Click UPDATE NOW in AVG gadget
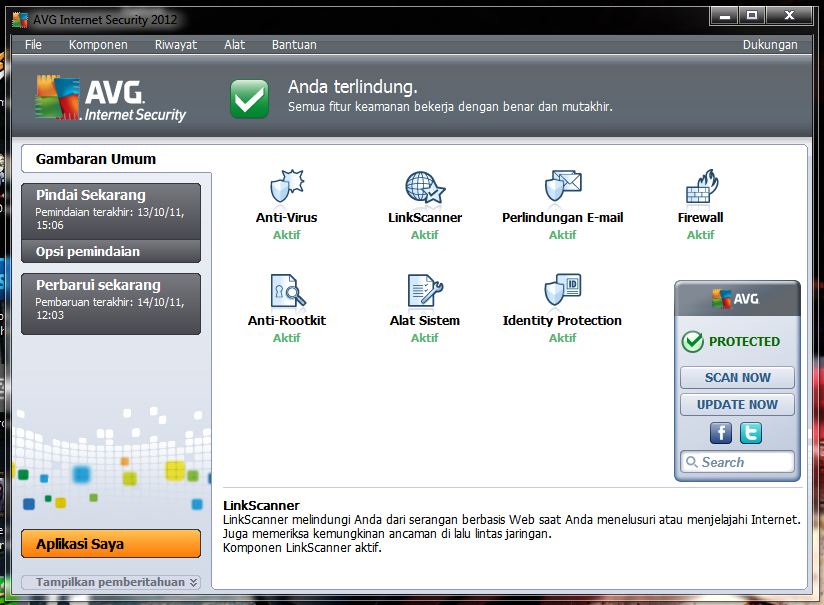This screenshot has width=824, height=605. click(737, 404)
